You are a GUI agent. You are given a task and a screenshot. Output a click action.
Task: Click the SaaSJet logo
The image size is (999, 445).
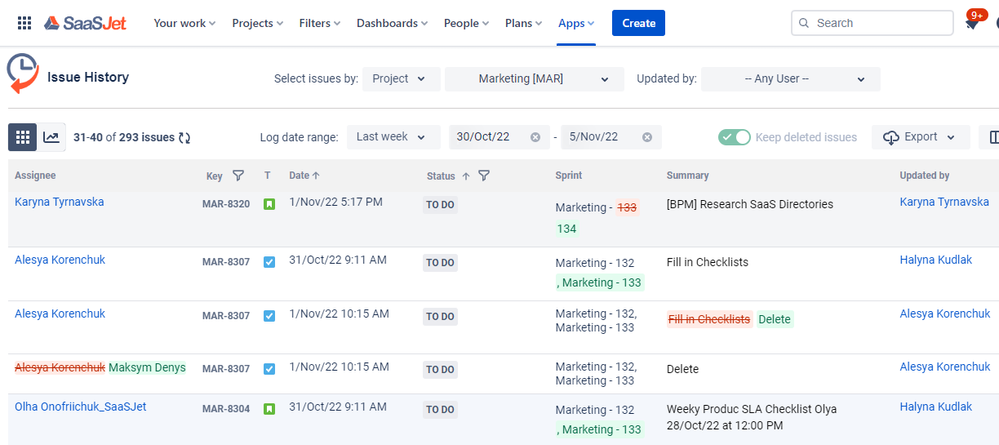85,24
